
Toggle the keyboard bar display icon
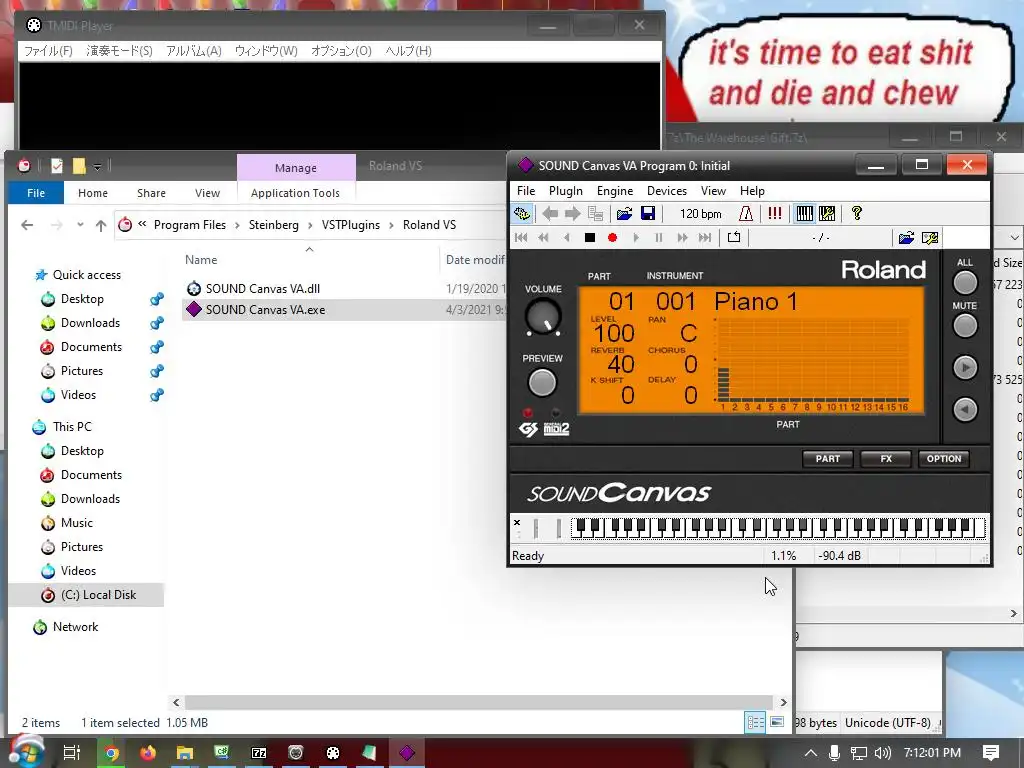[x=805, y=214]
